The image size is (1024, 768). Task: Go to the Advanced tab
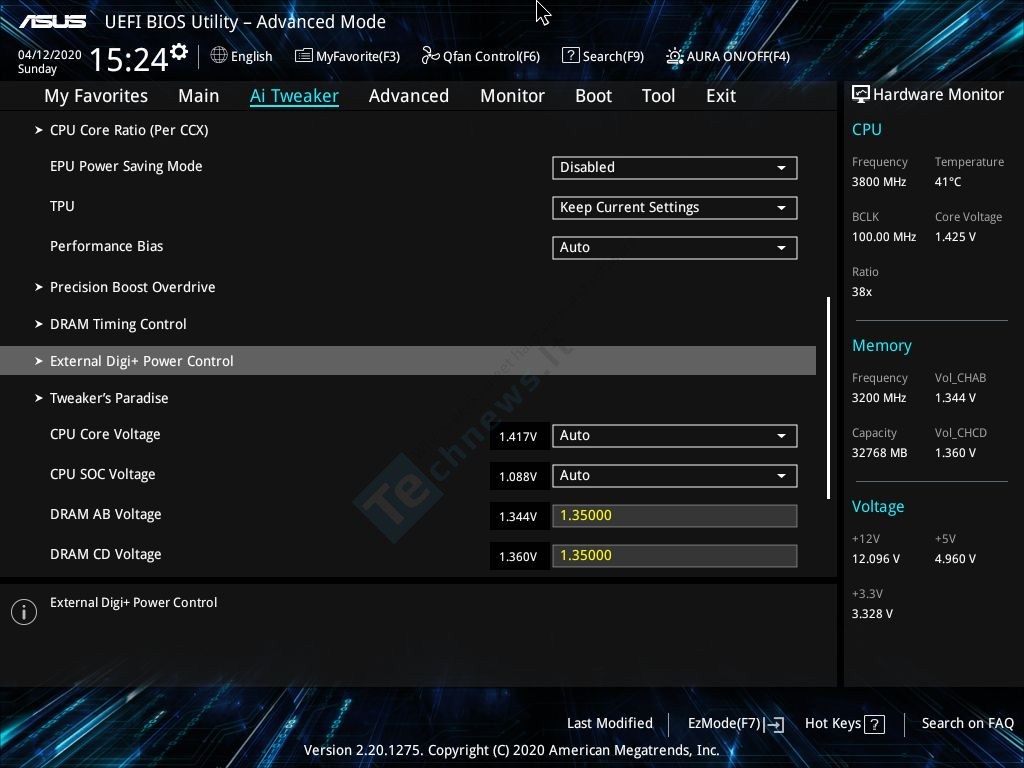(409, 96)
